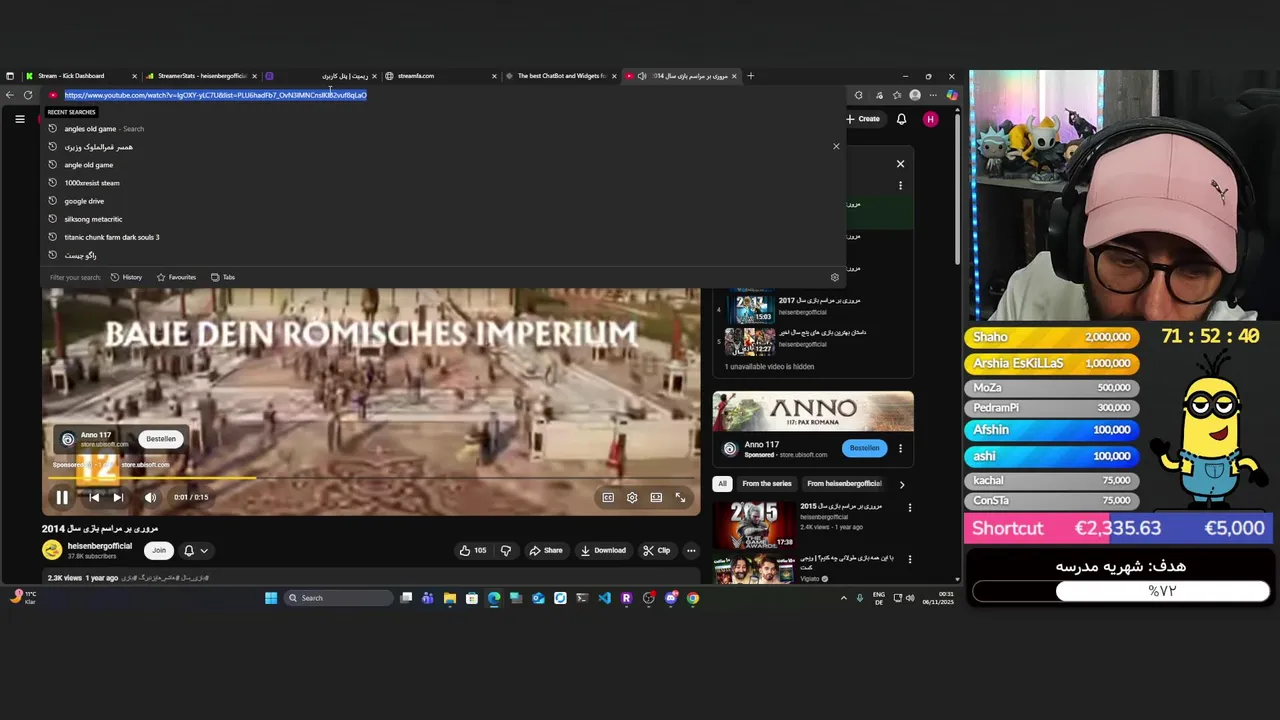The image size is (1280, 720).
Task: Select '1000xresist steam' recent search
Action: (442, 183)
